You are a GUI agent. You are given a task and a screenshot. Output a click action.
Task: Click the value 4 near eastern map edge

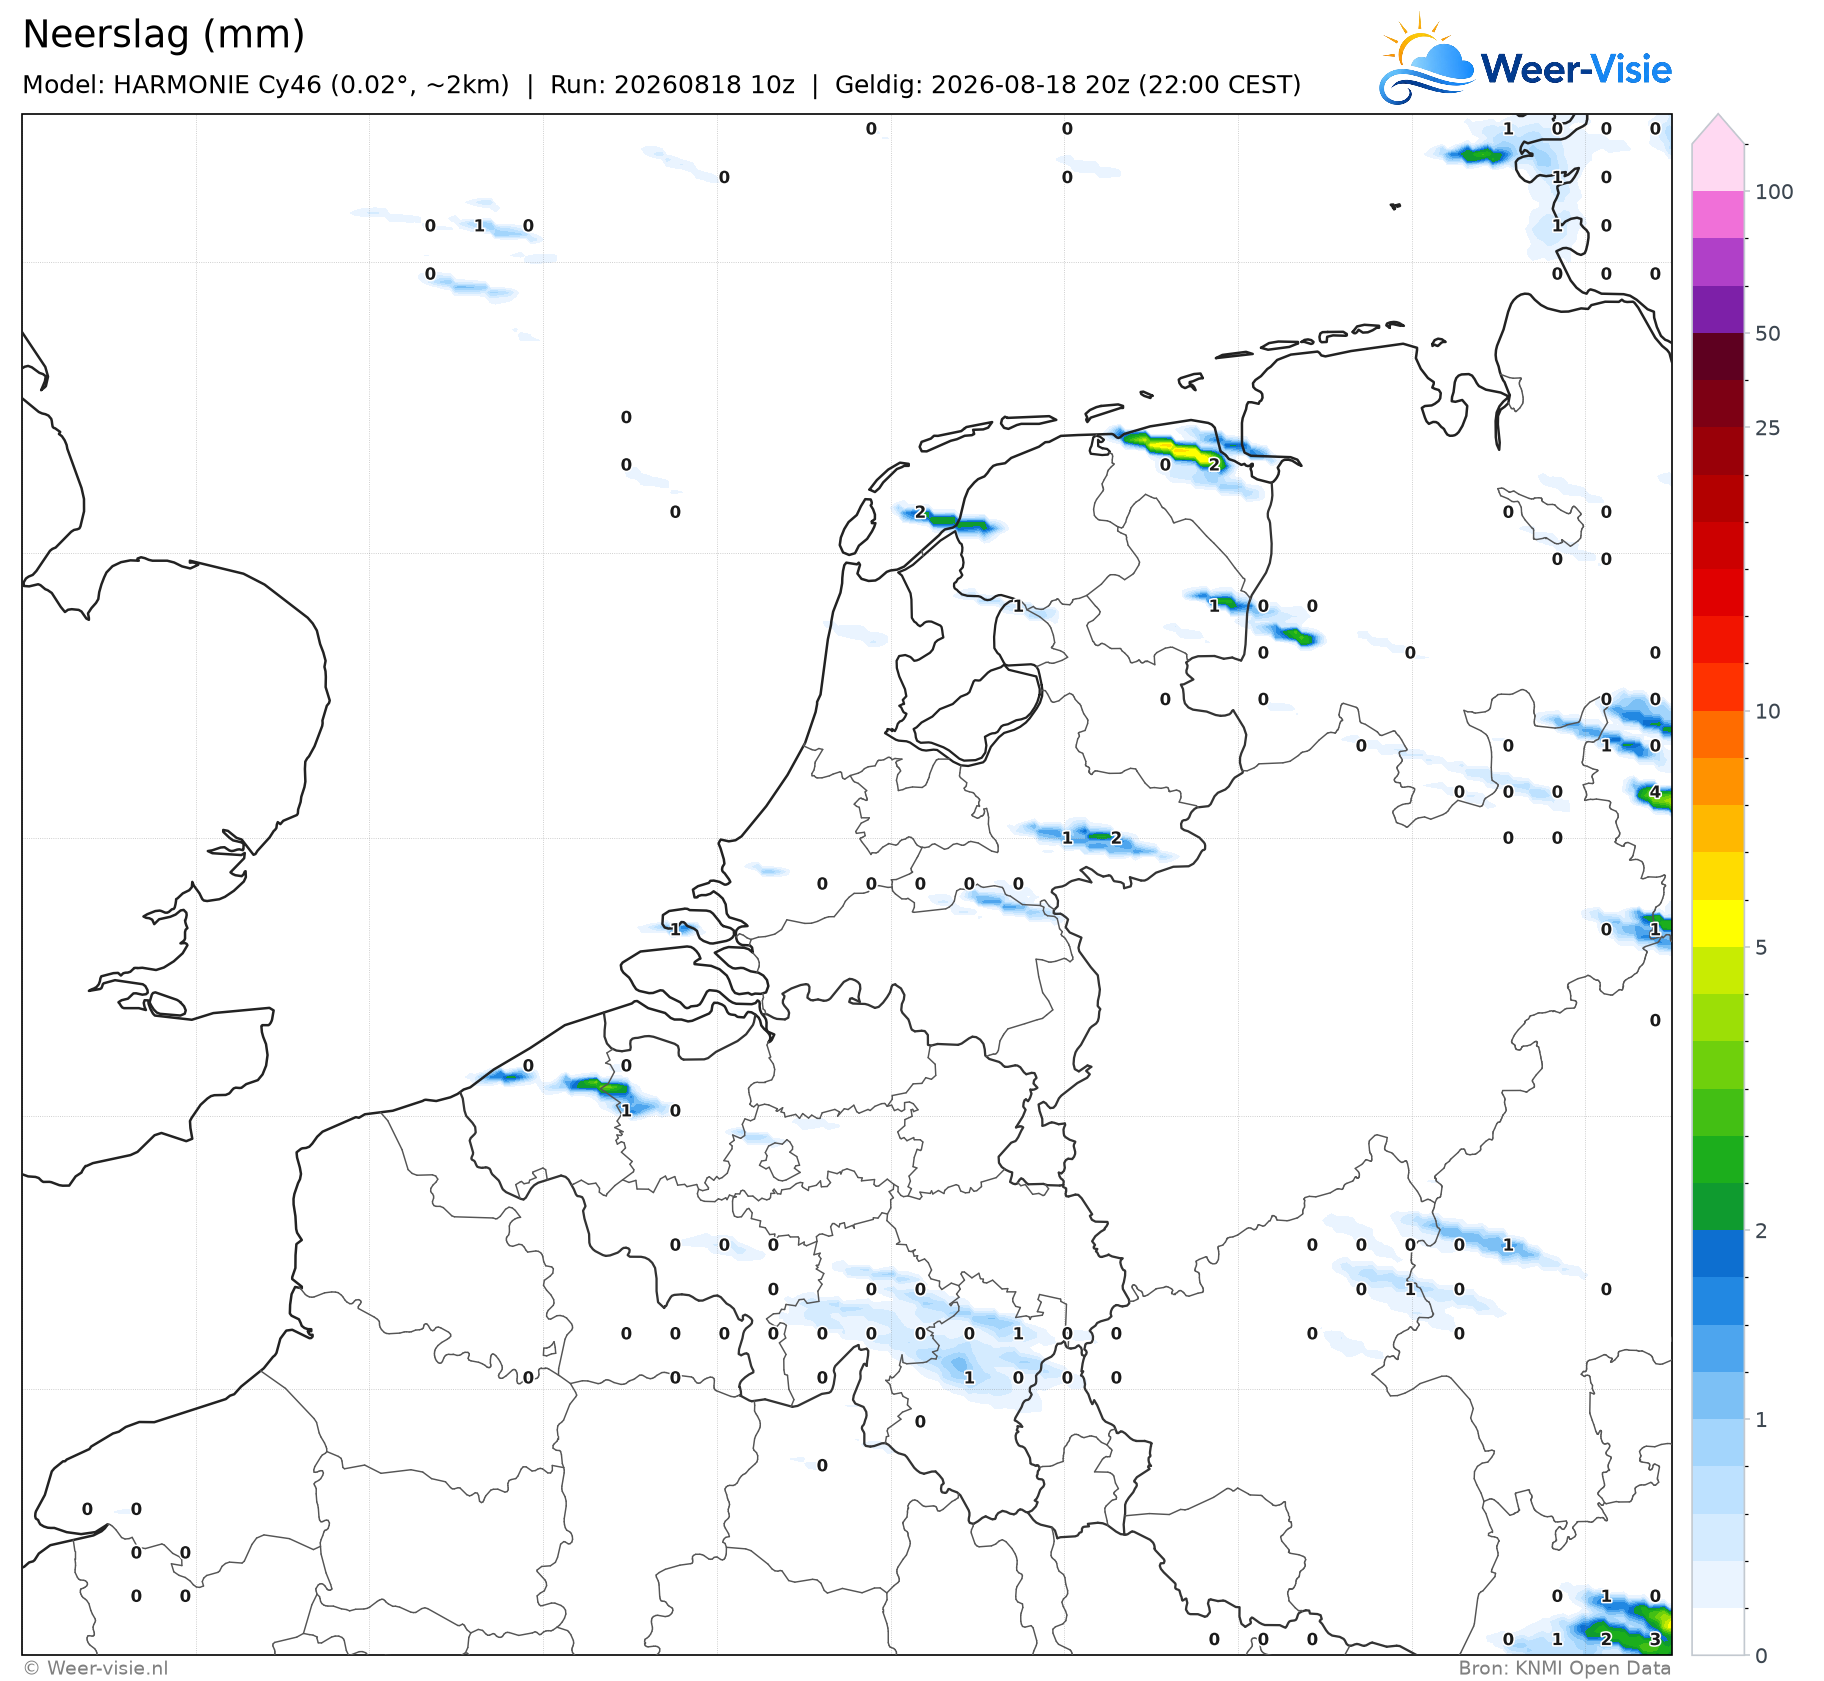[x=1655, y=792]
